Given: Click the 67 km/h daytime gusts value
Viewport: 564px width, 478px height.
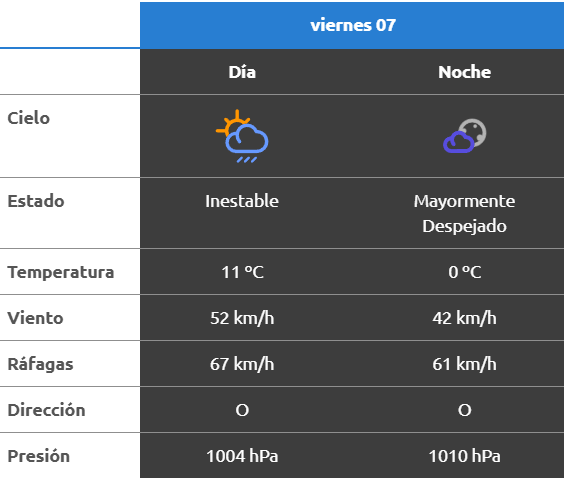Looking at the screenshot, I should (242, 364).
